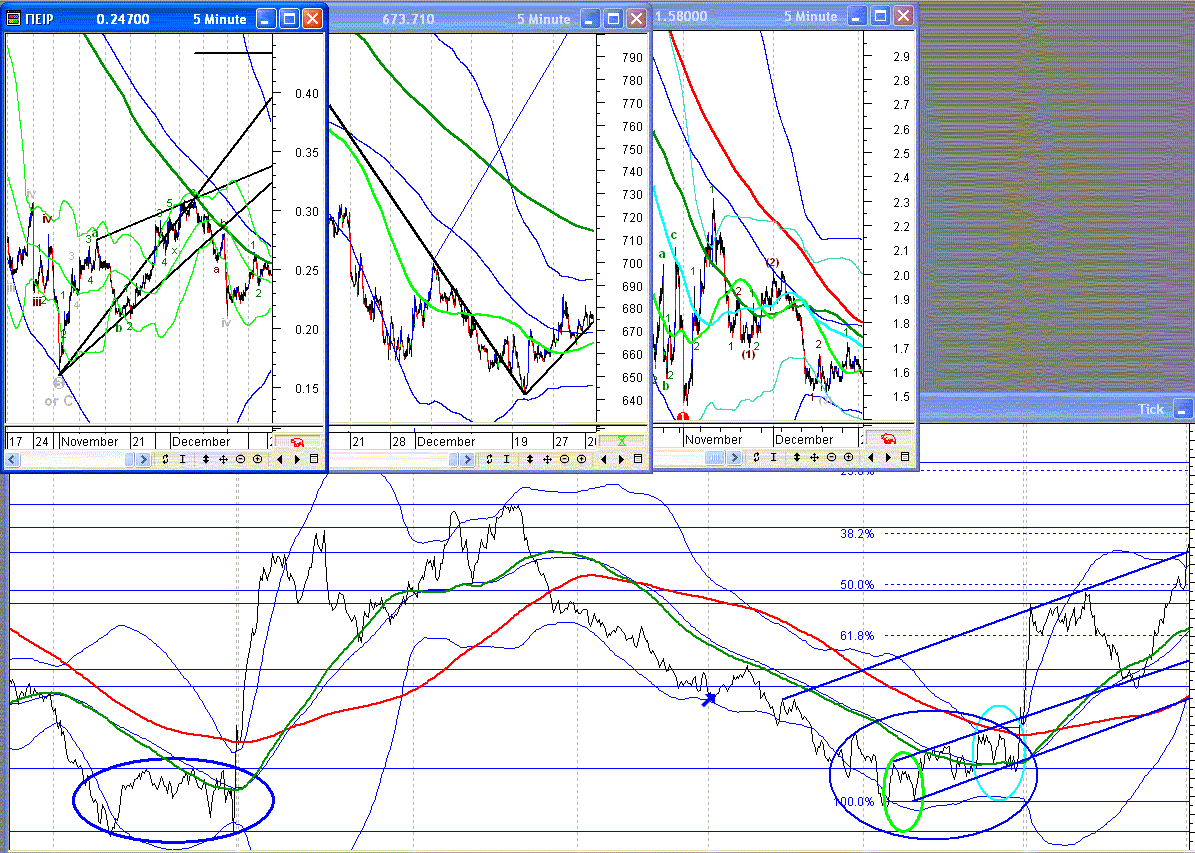The height and width of the screenshot is (853, 1195).
Task: Click the 673.710 value in the title bar
Action: coord(408,19)
